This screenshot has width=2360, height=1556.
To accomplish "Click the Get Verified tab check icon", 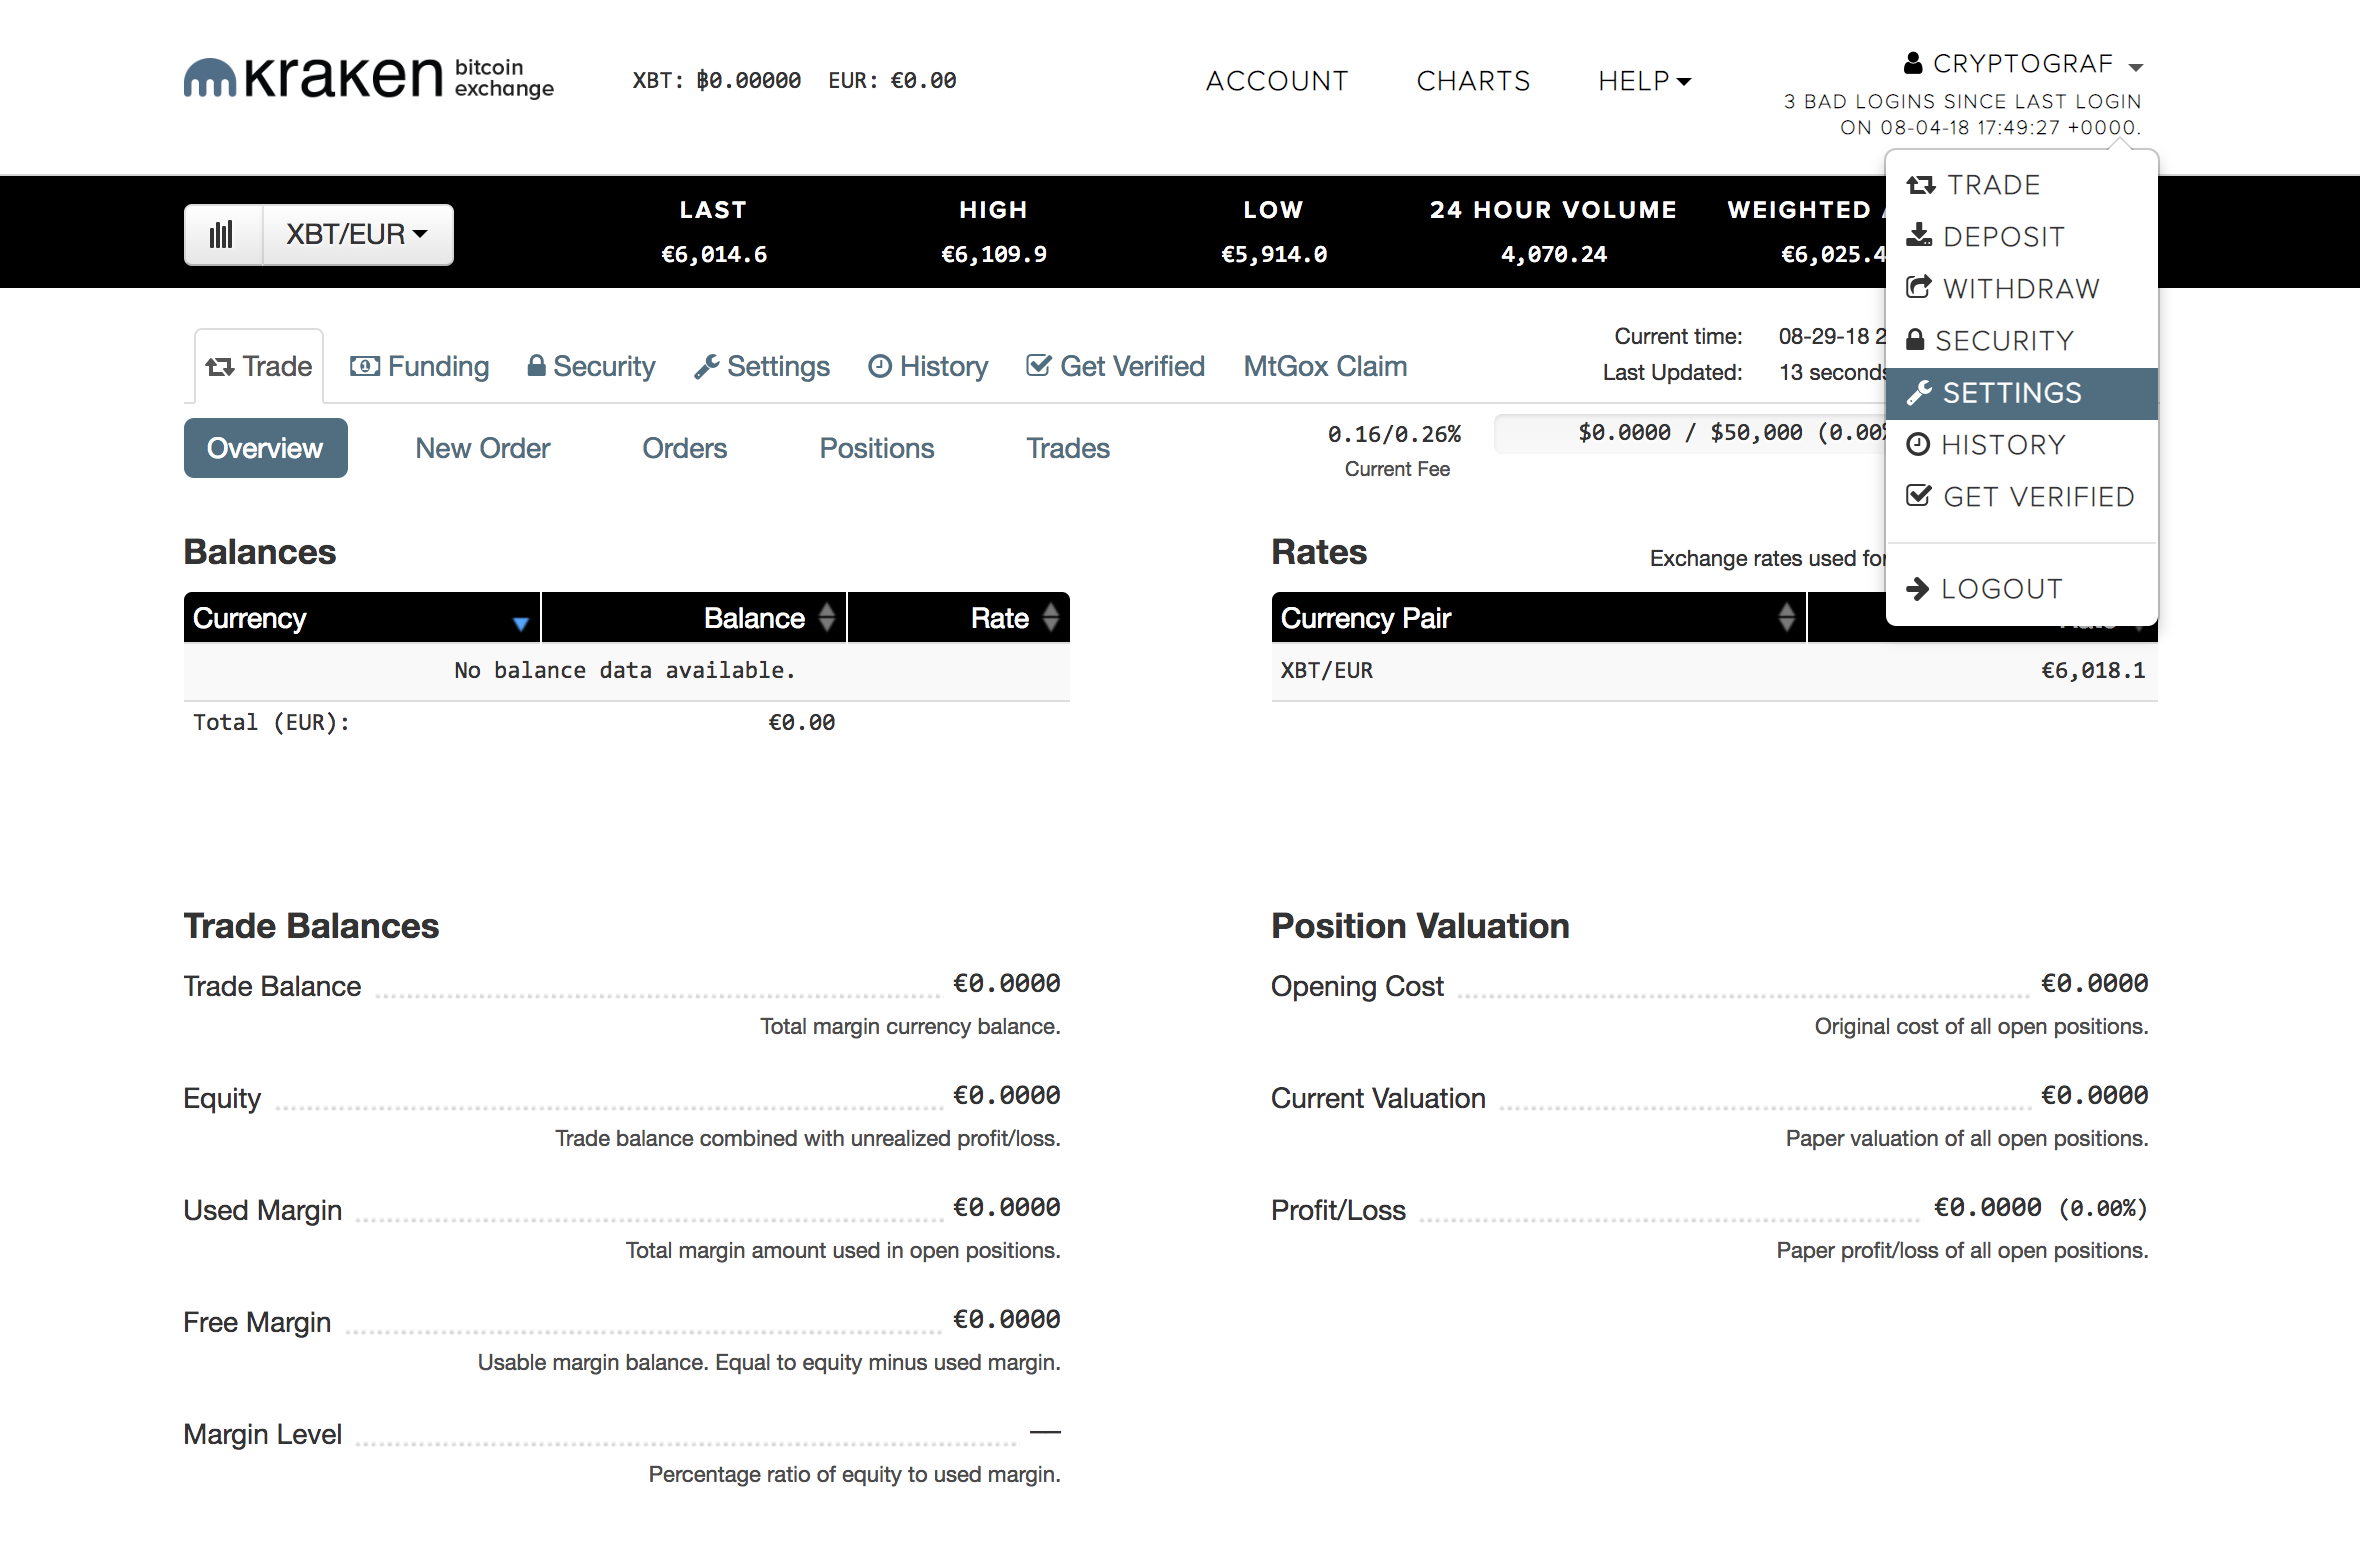I will click(x=1038, y=366).
